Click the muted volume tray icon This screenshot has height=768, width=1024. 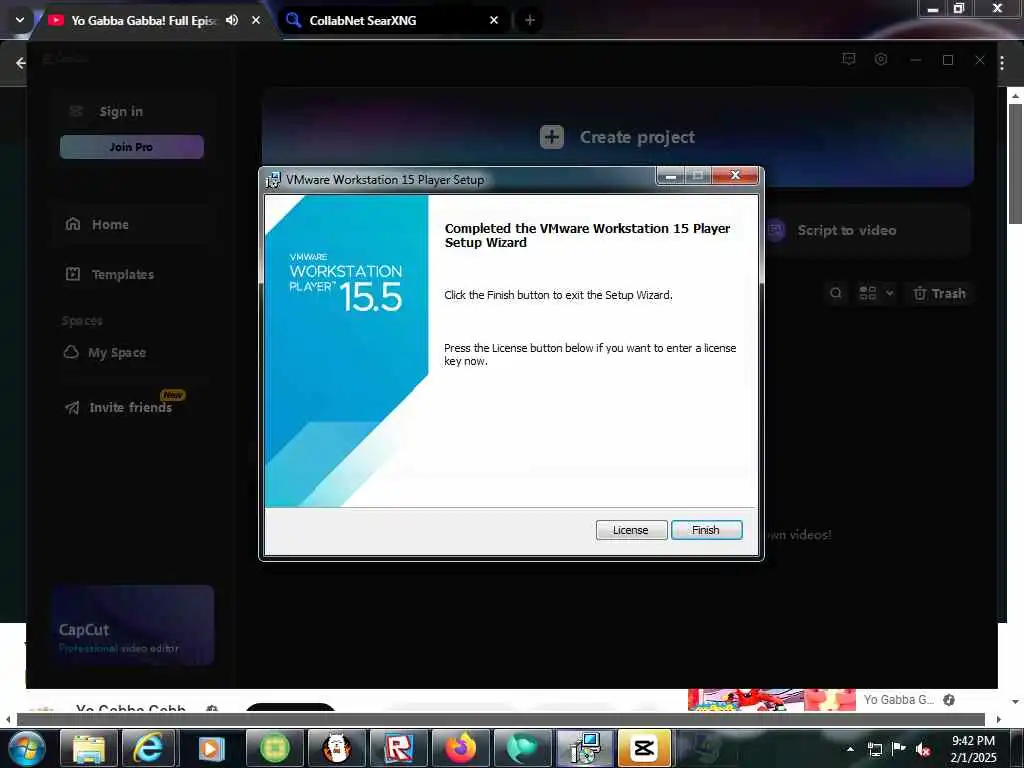[x=923, y=749]
